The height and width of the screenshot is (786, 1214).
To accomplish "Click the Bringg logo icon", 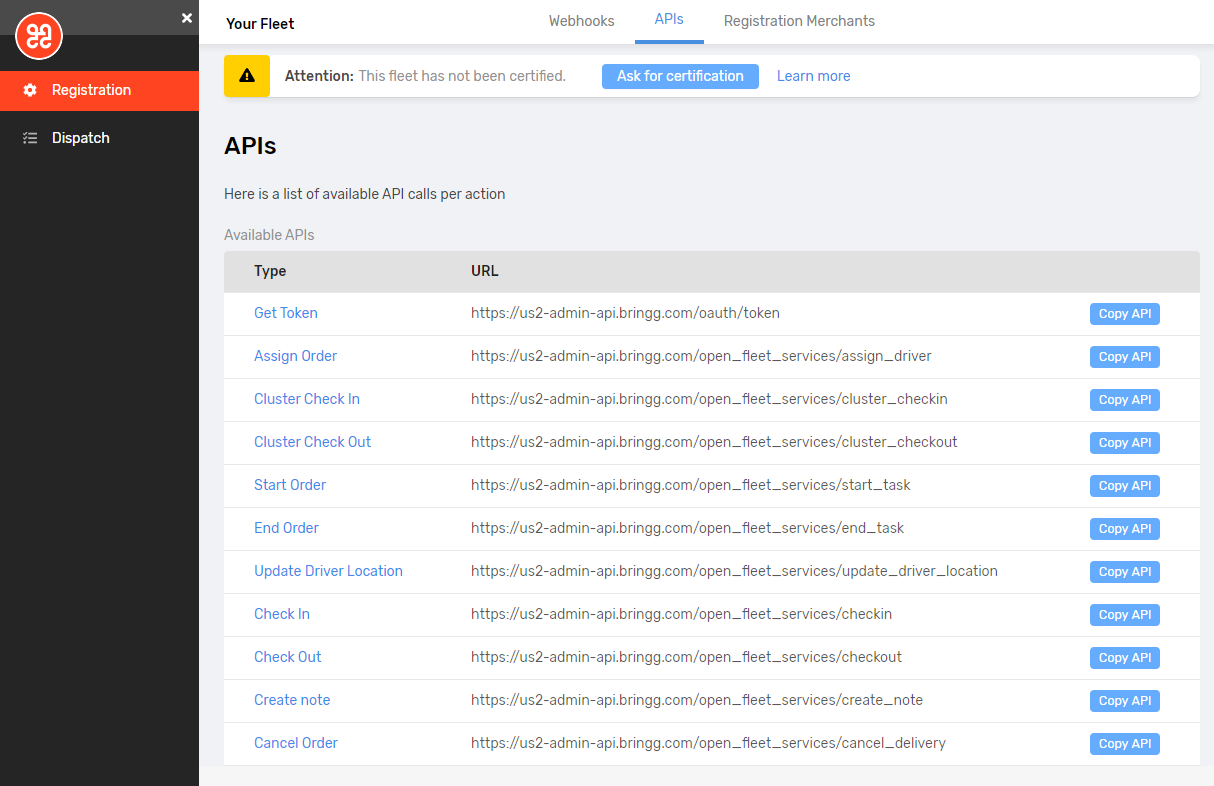I will tap(39, 37).
